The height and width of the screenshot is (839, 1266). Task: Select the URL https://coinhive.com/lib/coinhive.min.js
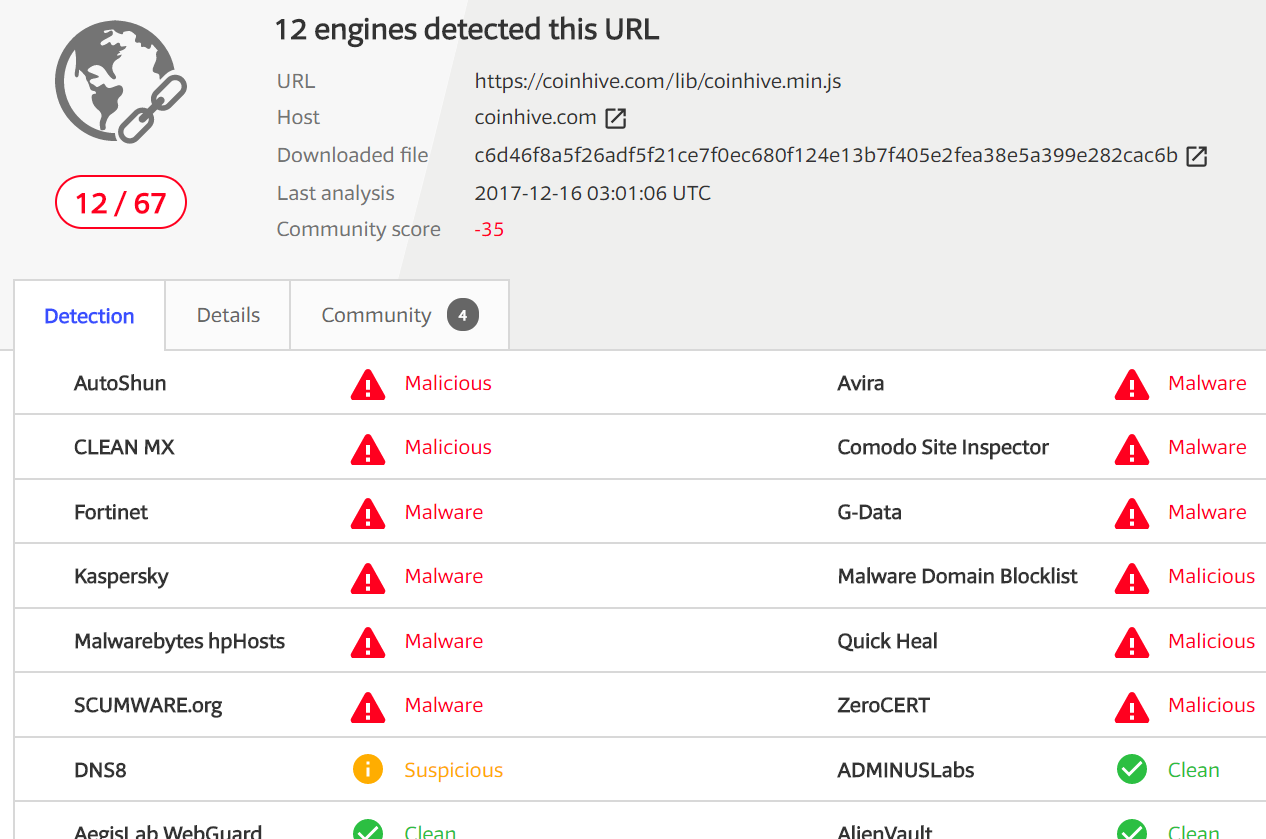[658, 81]
